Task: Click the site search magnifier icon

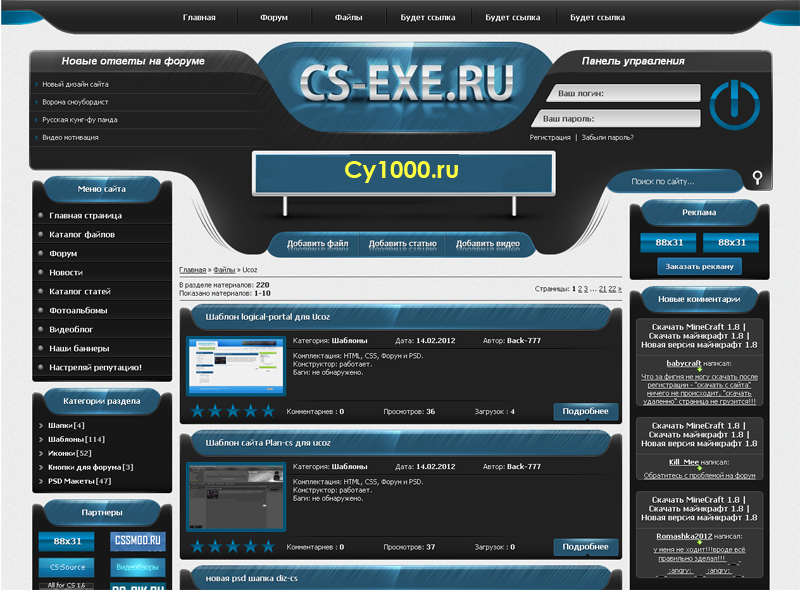Action: click(757, 179)
